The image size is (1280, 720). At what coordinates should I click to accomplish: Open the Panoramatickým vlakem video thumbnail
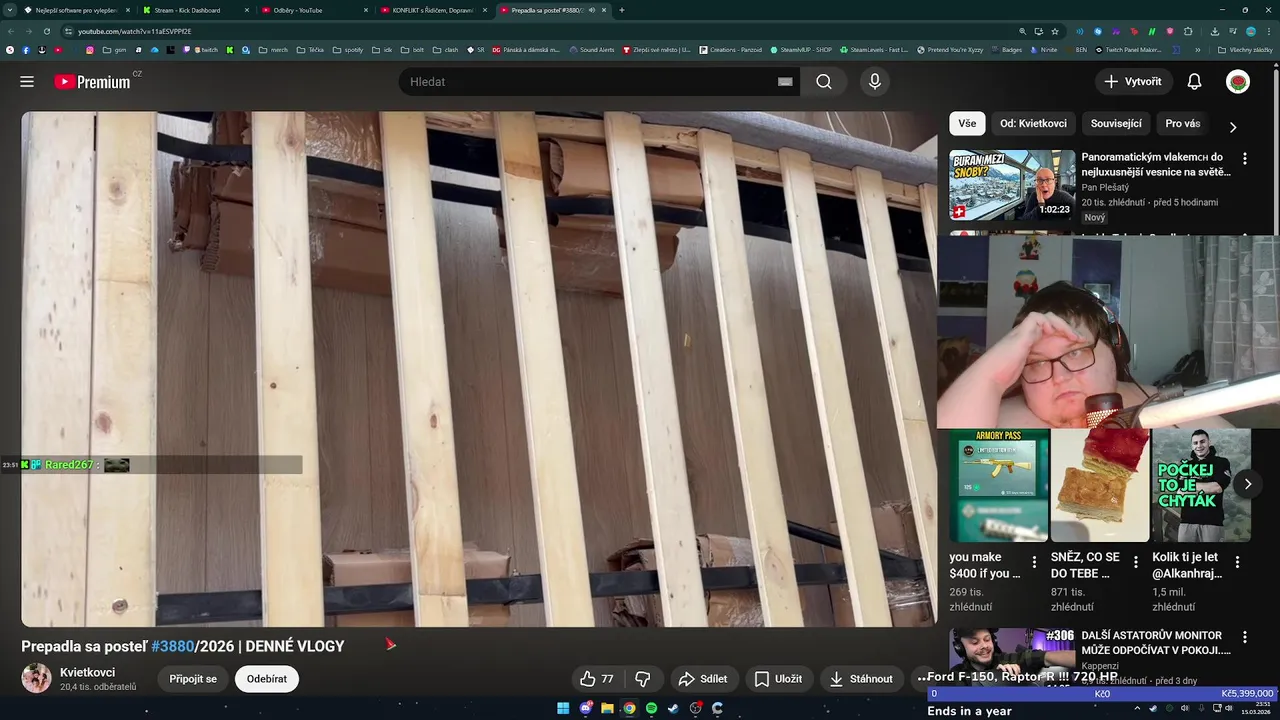tap(1012, 185)
